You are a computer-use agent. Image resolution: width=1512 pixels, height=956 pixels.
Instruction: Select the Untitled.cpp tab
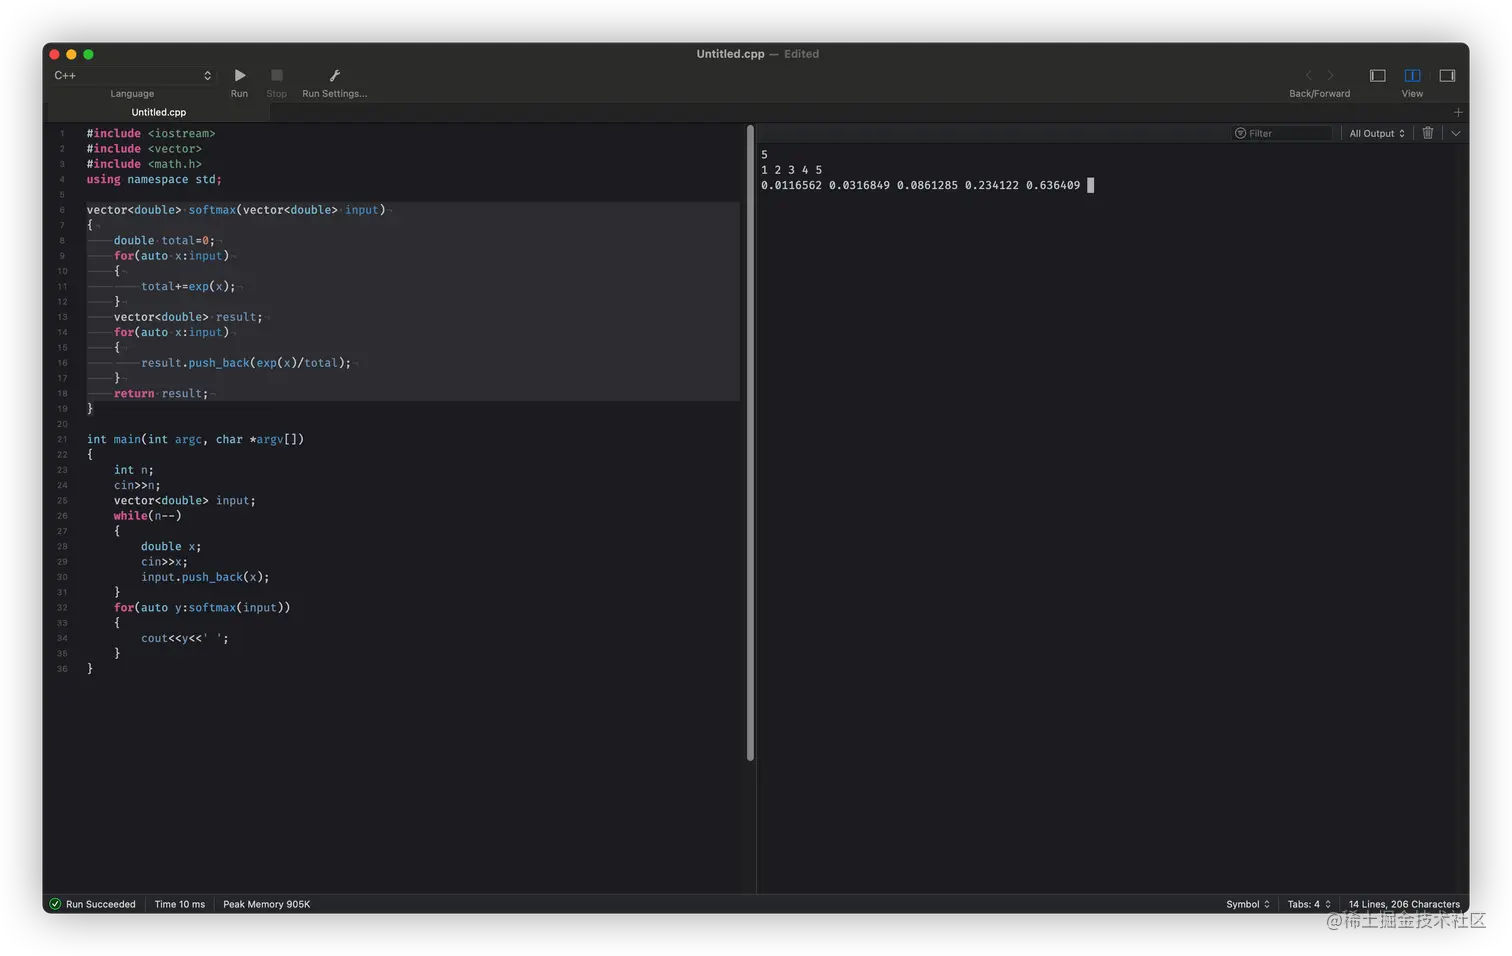coord(158,112)
